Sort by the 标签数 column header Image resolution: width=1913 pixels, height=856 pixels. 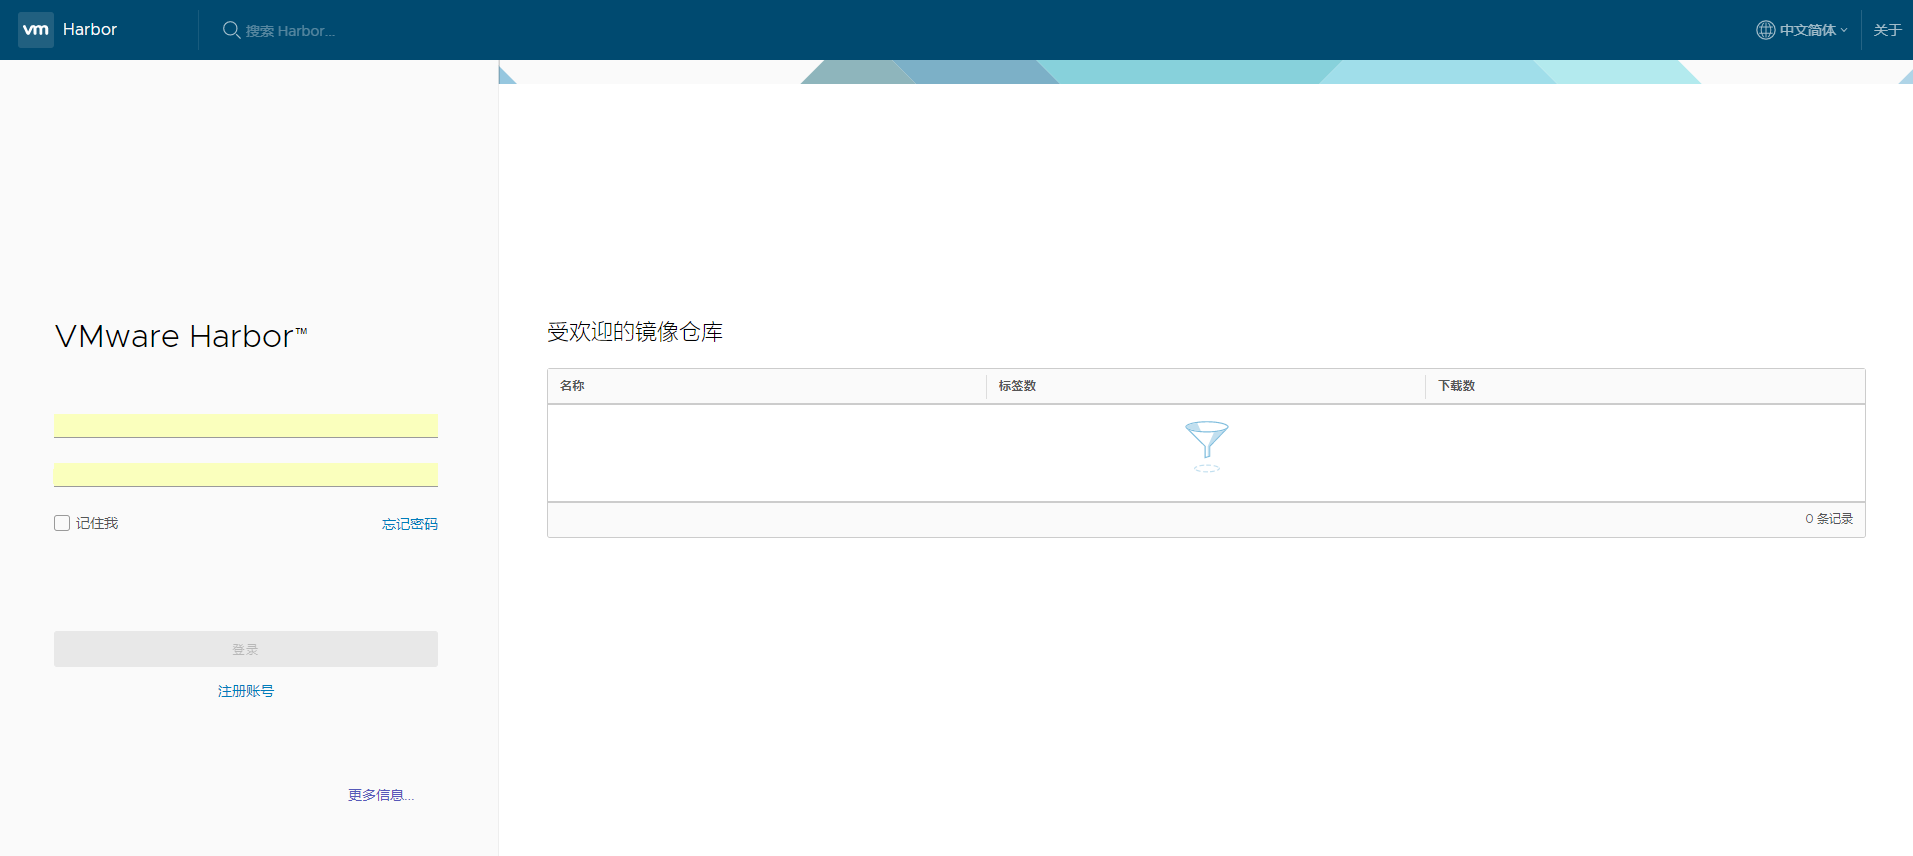pyautogui.click(x=1017, y=386)
